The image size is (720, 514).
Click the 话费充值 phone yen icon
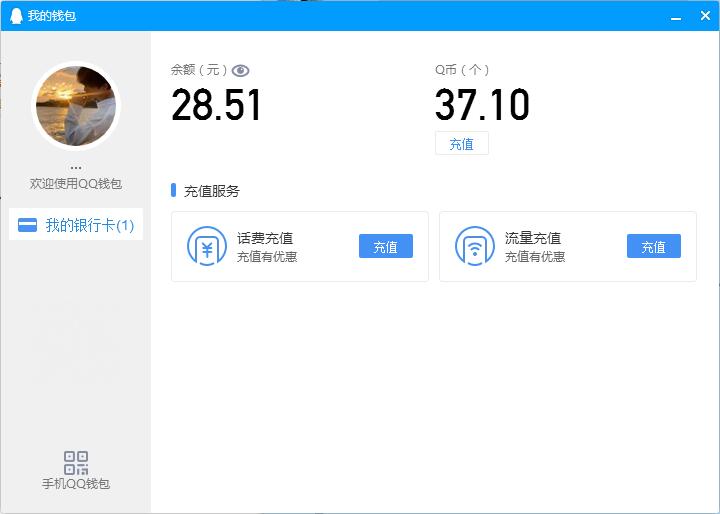(x=207, y=246)
